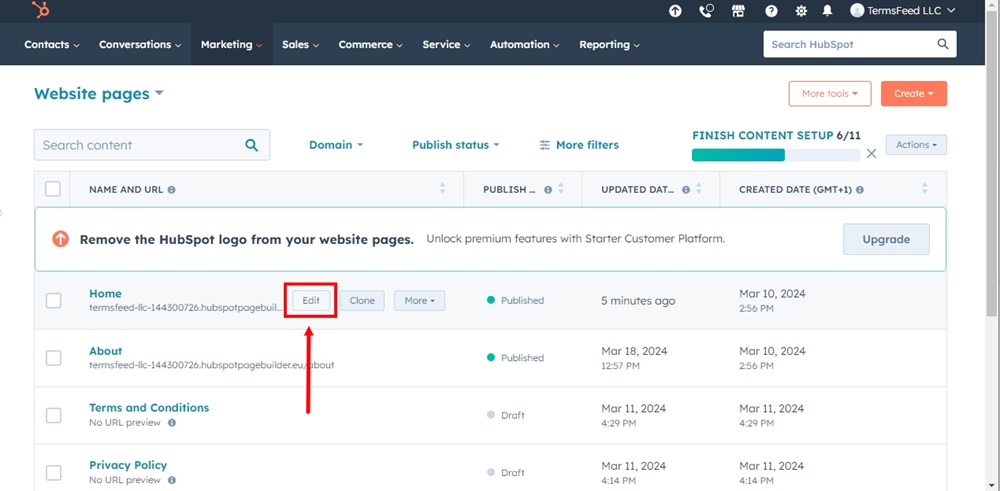Image resolution: width=1000 pixels, height=491 pixels.
Task: Open the More tools dropdown
Action: (830, 94)
